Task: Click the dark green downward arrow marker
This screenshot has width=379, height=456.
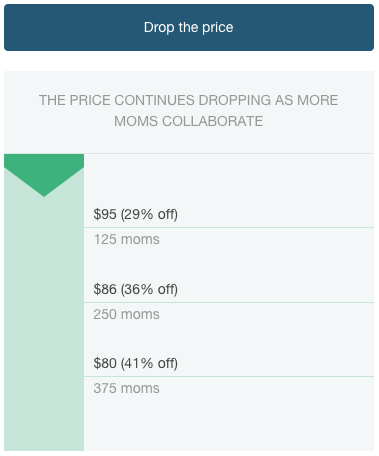Action: tap(44, 175)
